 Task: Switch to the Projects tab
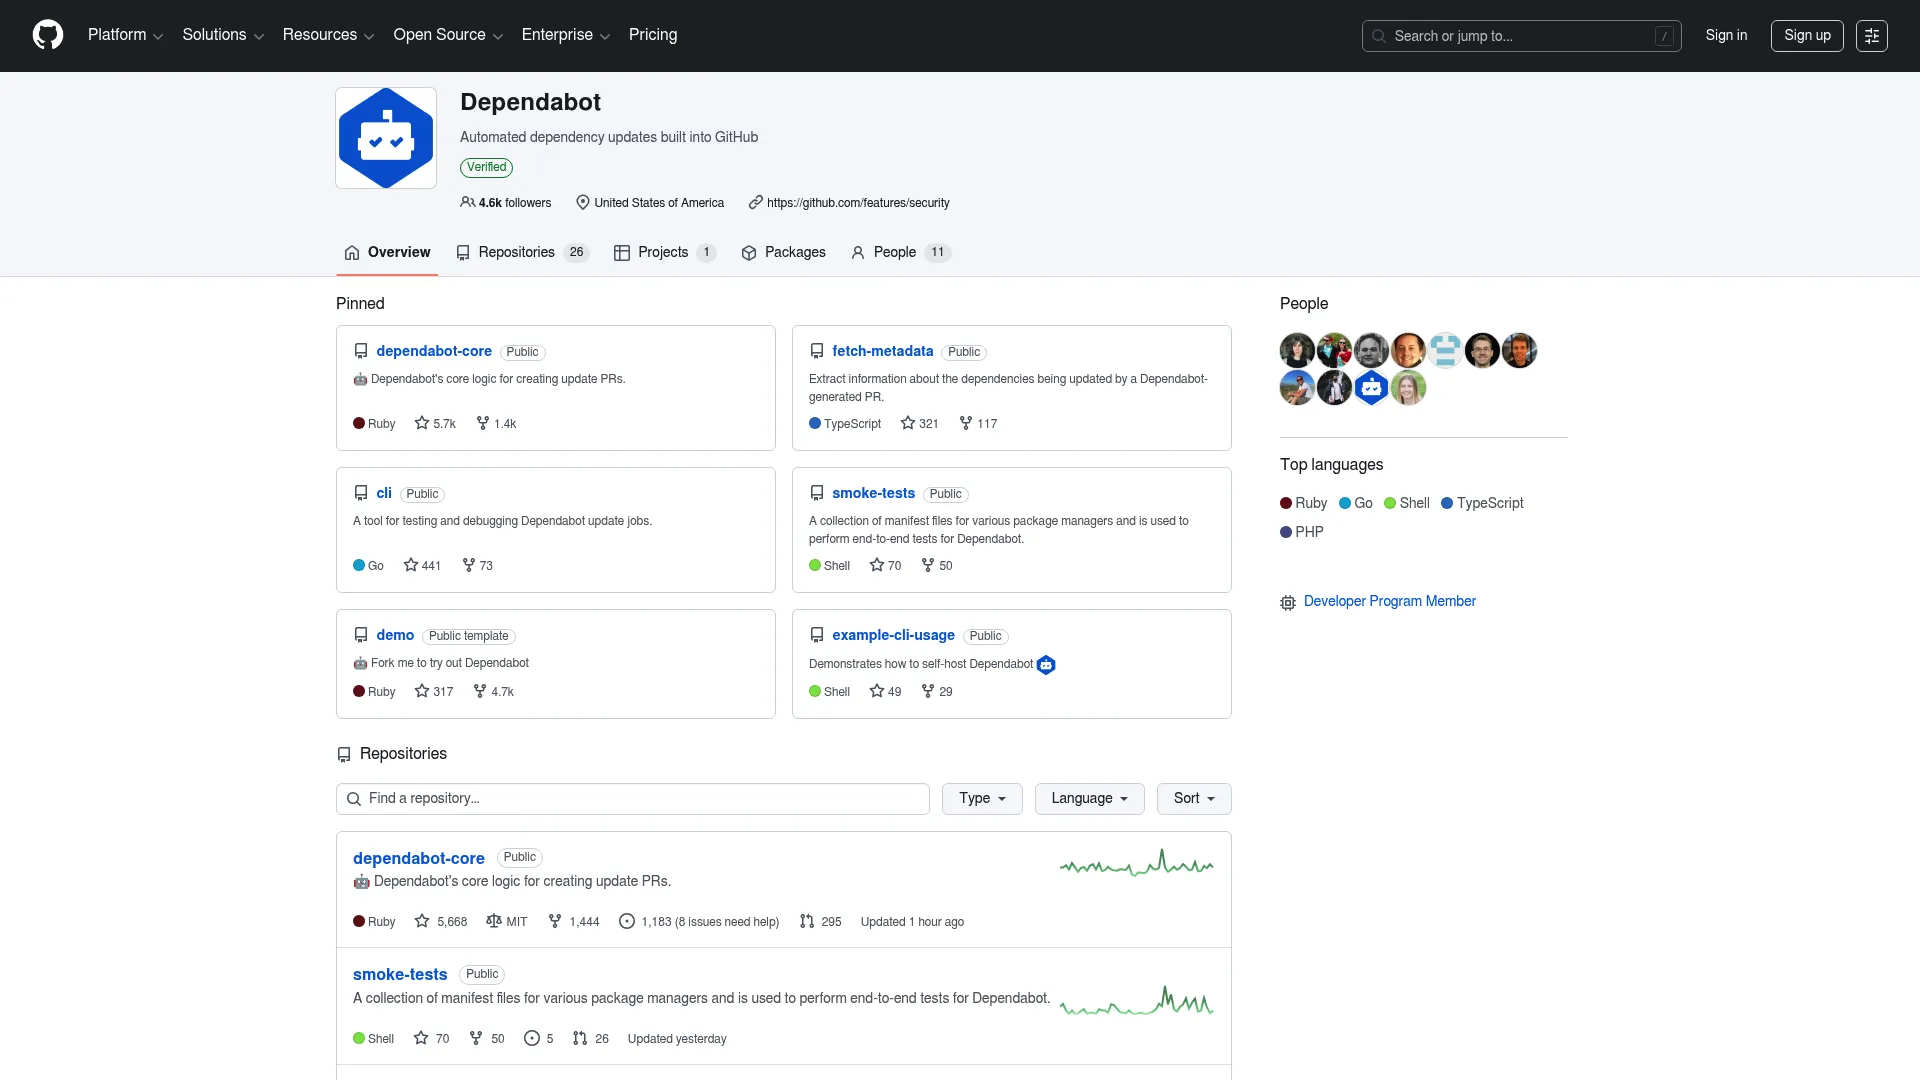tap(665, 252)
